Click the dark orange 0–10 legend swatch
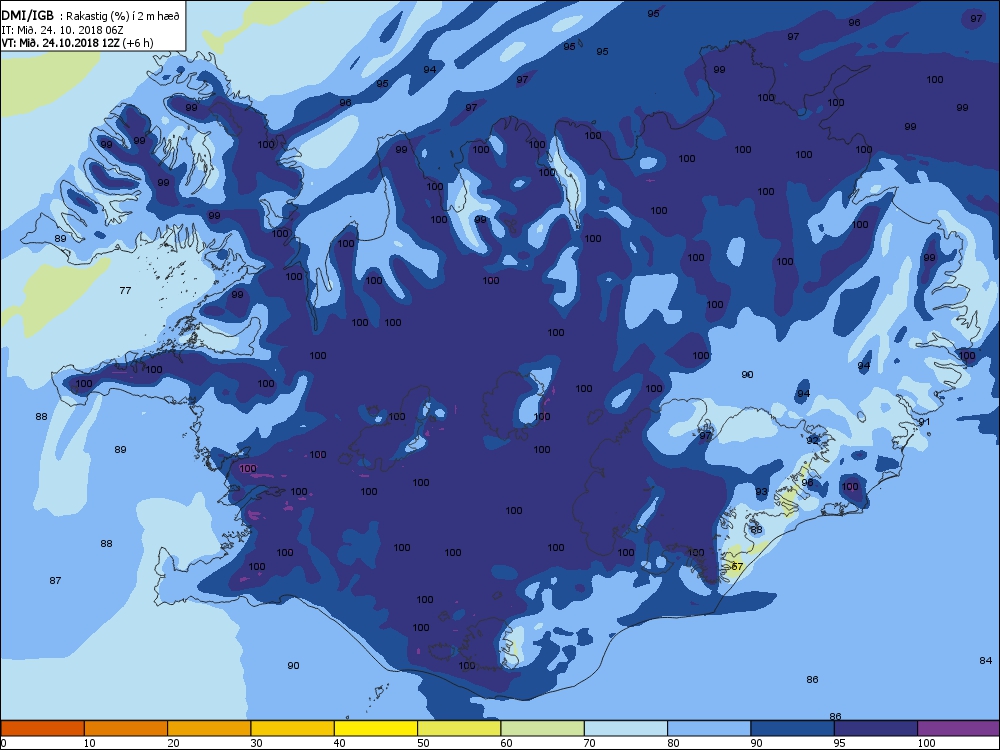1000x750 pixels. coord(42,728)
